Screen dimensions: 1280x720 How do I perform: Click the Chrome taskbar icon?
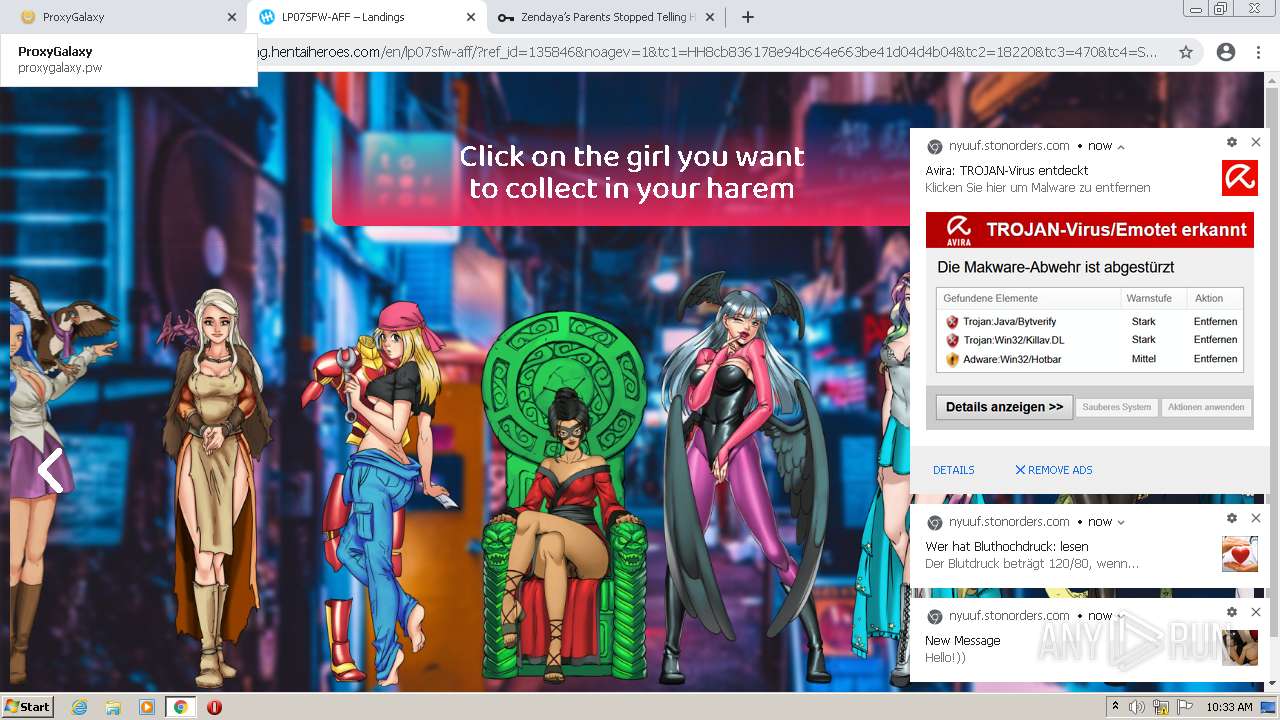point(180,707)
